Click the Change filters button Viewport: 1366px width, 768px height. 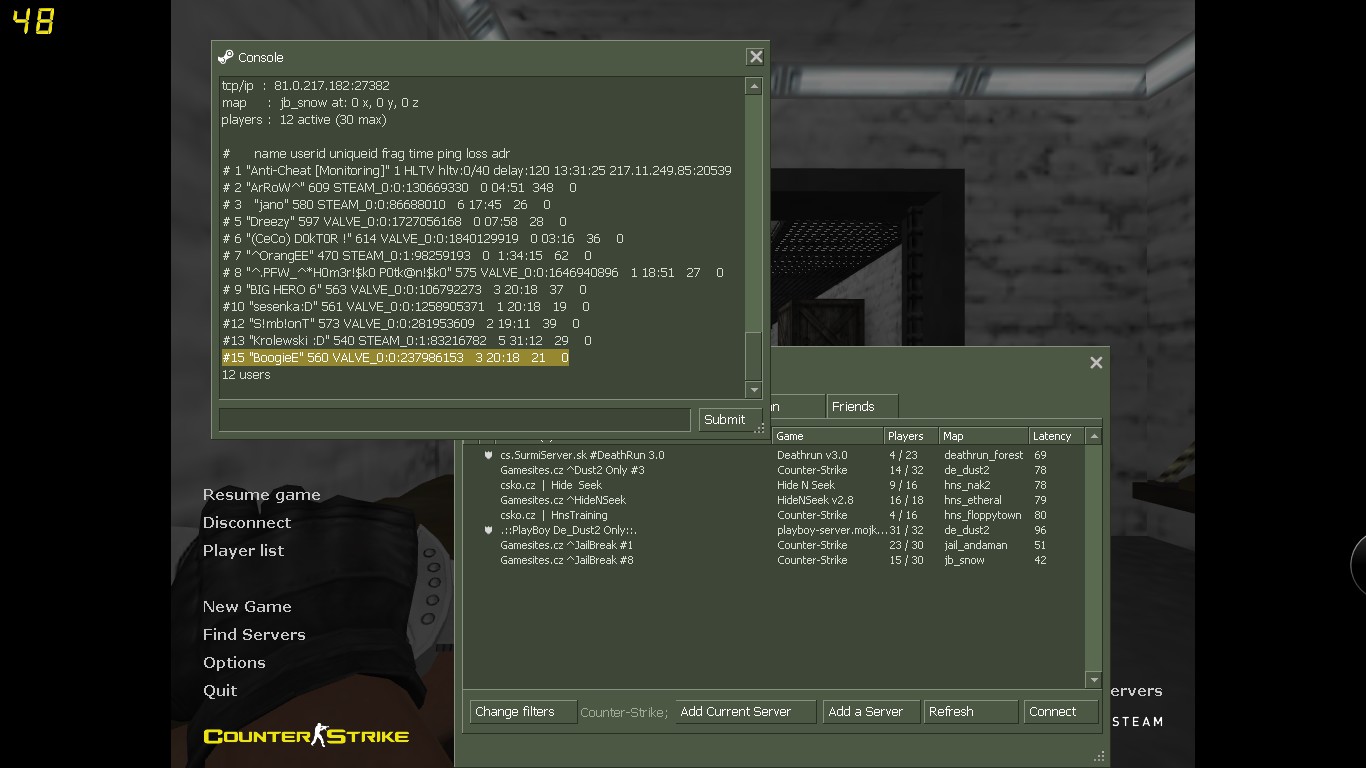[523, 712]
